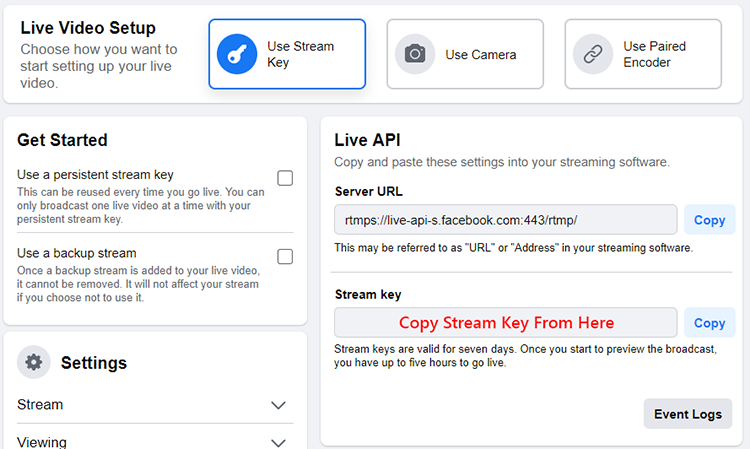The width and height of the screenshot is (750, 449).
Task: Click the Server URL text field
Action: 505,220
